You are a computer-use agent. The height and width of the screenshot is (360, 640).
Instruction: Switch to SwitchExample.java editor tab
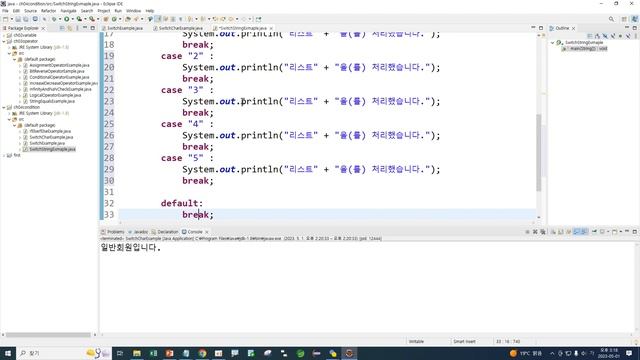point(122,28)
